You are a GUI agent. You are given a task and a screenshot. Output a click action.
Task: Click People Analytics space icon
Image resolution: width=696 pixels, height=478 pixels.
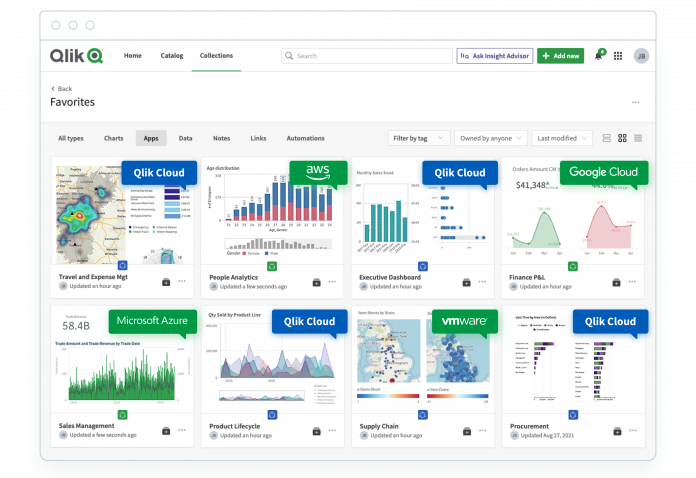[x=316, y=282]
